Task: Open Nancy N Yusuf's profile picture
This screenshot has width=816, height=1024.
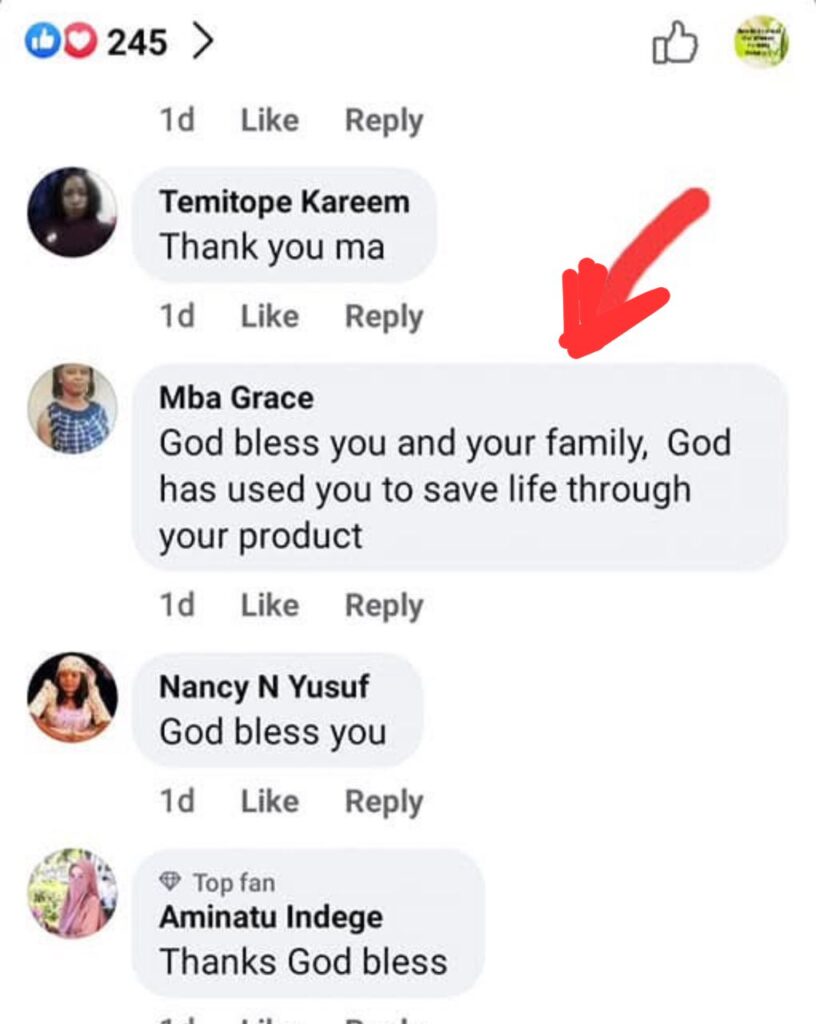Action: coord(72,697)
